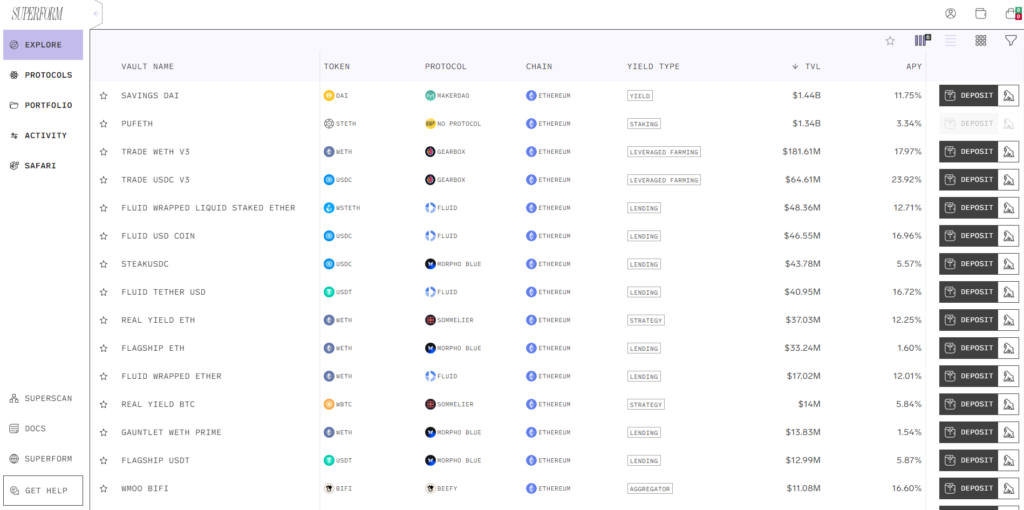Viewport: 1024px width, 510px height.
Task: Open Superform link in sidebar
Action: 41,458
